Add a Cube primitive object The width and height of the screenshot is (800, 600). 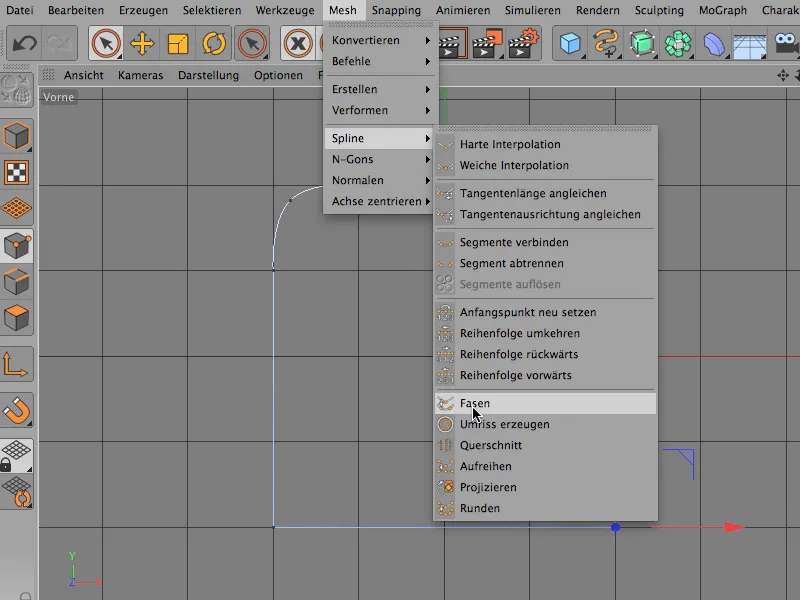(x=570, y=43)
